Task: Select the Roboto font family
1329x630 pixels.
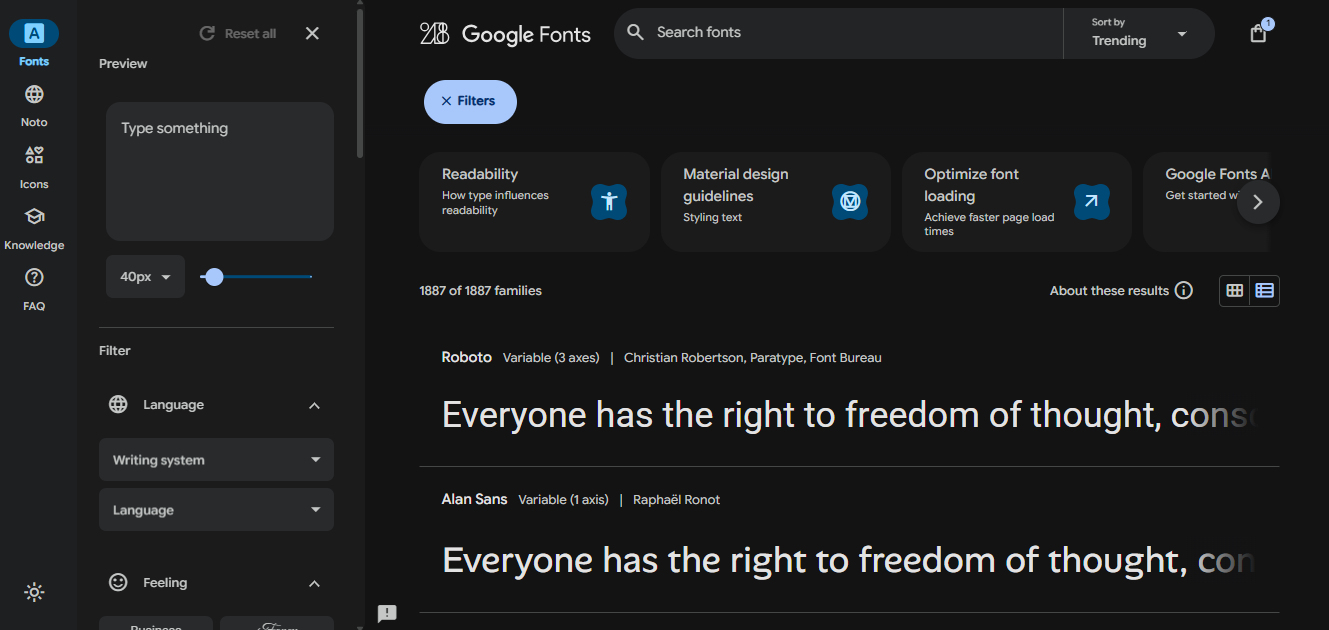Action: 466,357
